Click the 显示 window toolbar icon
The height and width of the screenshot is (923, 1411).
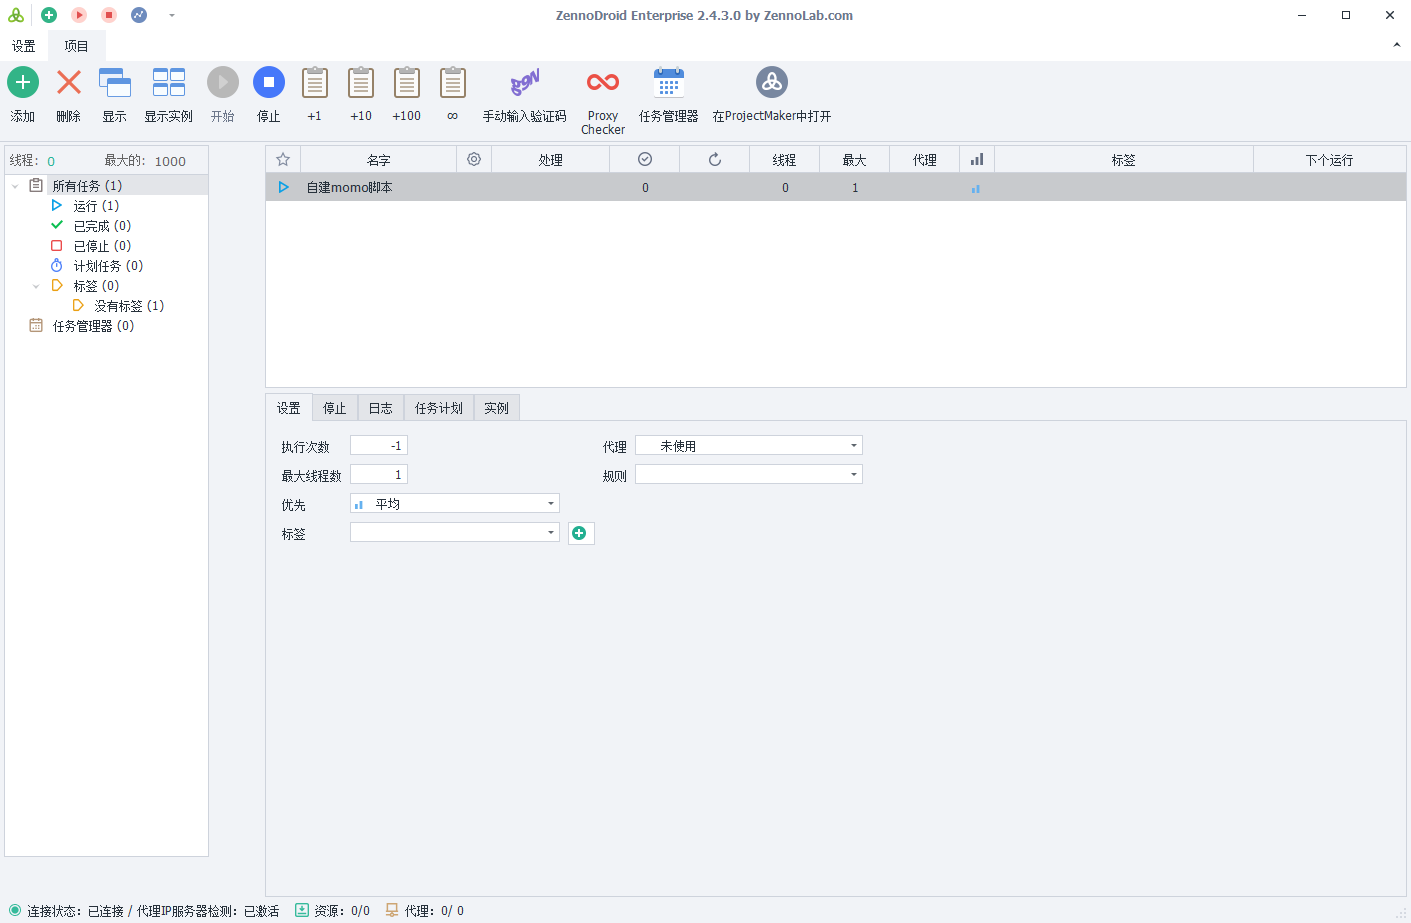115,82
